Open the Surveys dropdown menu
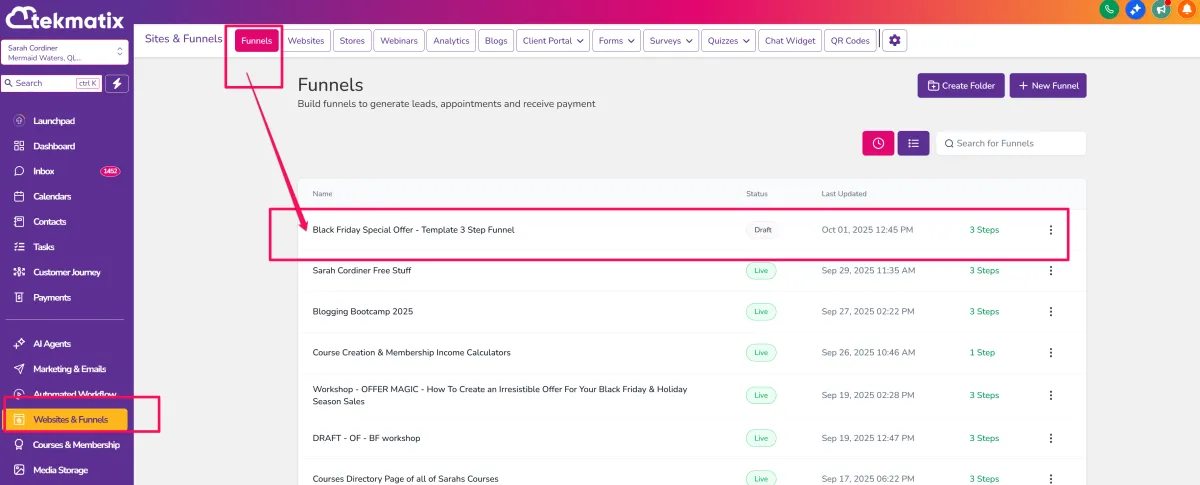Screen dimensions: 1200x485 tap(671, 41)
